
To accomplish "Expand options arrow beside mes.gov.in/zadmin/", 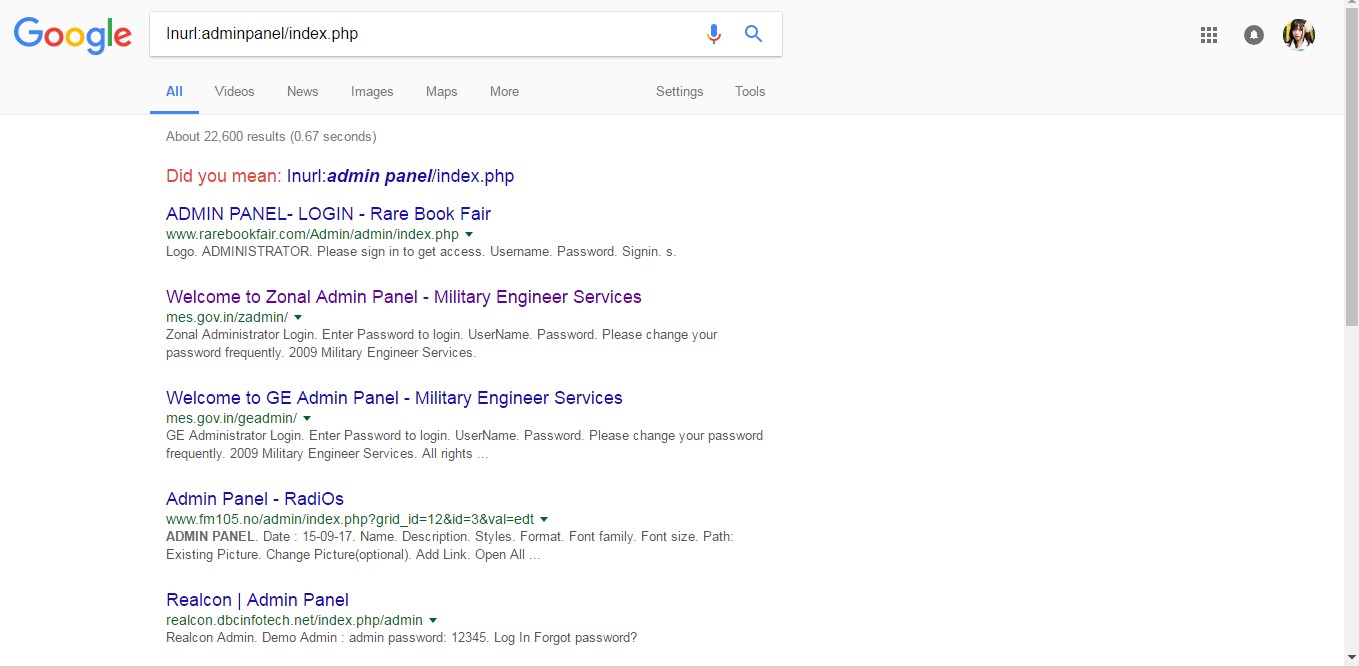I will click(x=298, y=318).
